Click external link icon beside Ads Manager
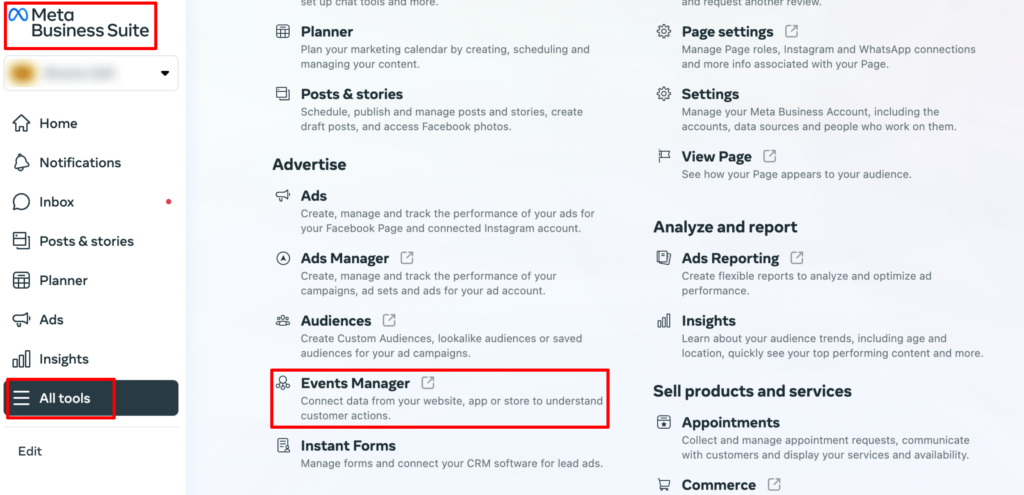The width and height of the screenshot is (1024, 495). pyautogui.click(x=407, y=257)
